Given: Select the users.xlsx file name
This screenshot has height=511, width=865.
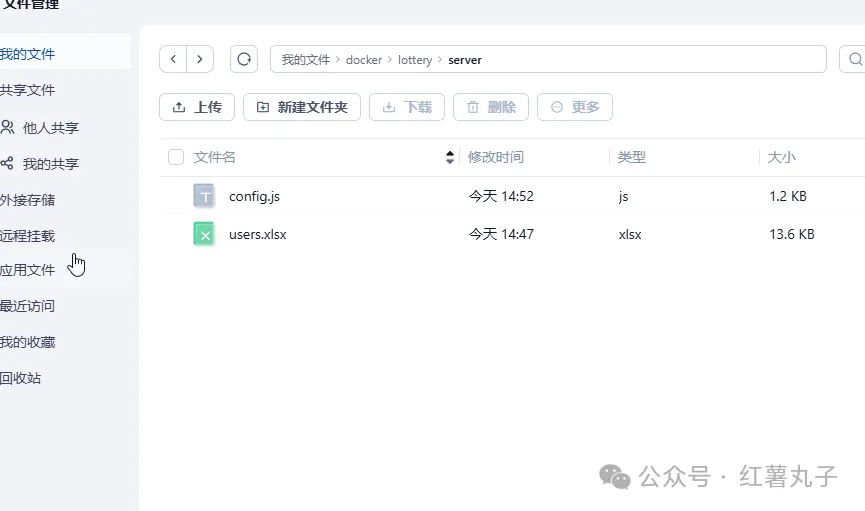Looking at the screenshot, I should click(257, 234).
